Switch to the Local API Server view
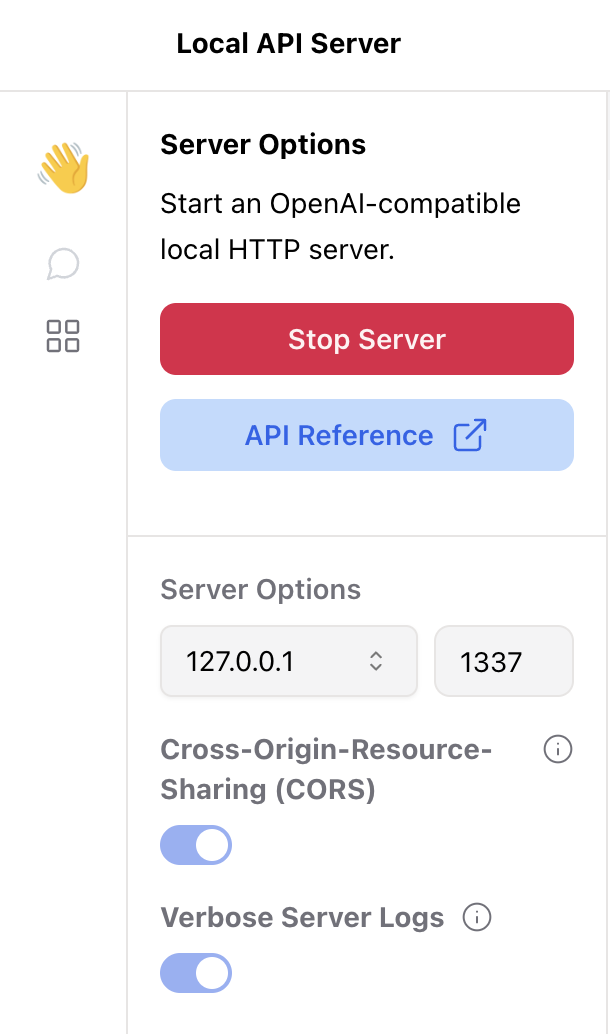The image size is (610, 1034). (288, 43)
